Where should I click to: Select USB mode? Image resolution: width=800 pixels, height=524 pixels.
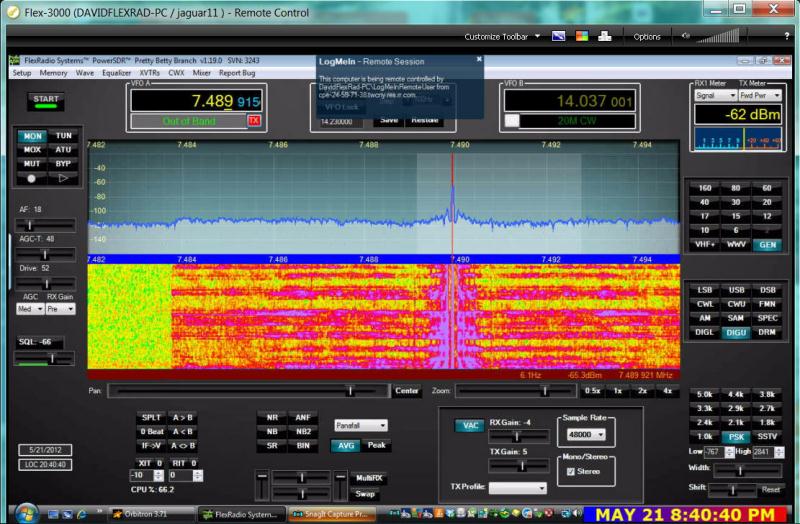pyautogui.click(x=736, y=290)
